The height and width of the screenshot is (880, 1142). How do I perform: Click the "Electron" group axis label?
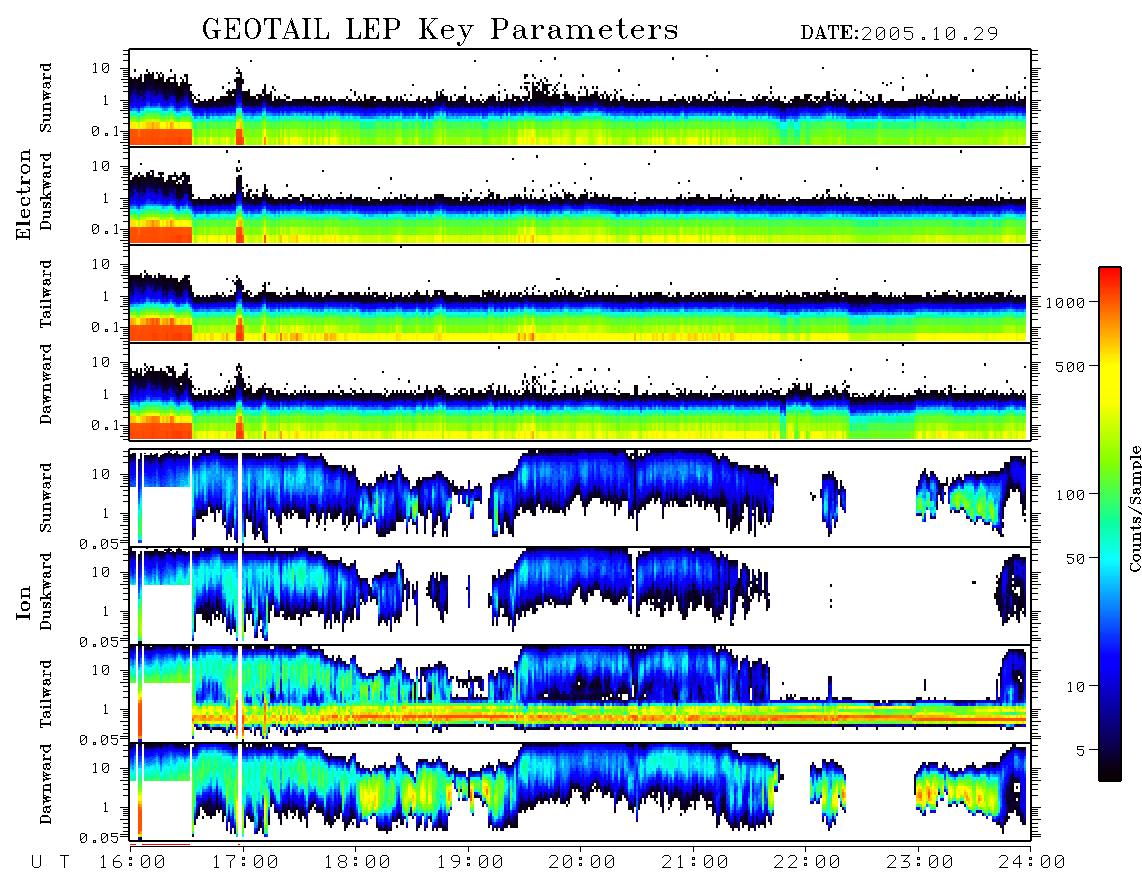coord(24,194)
